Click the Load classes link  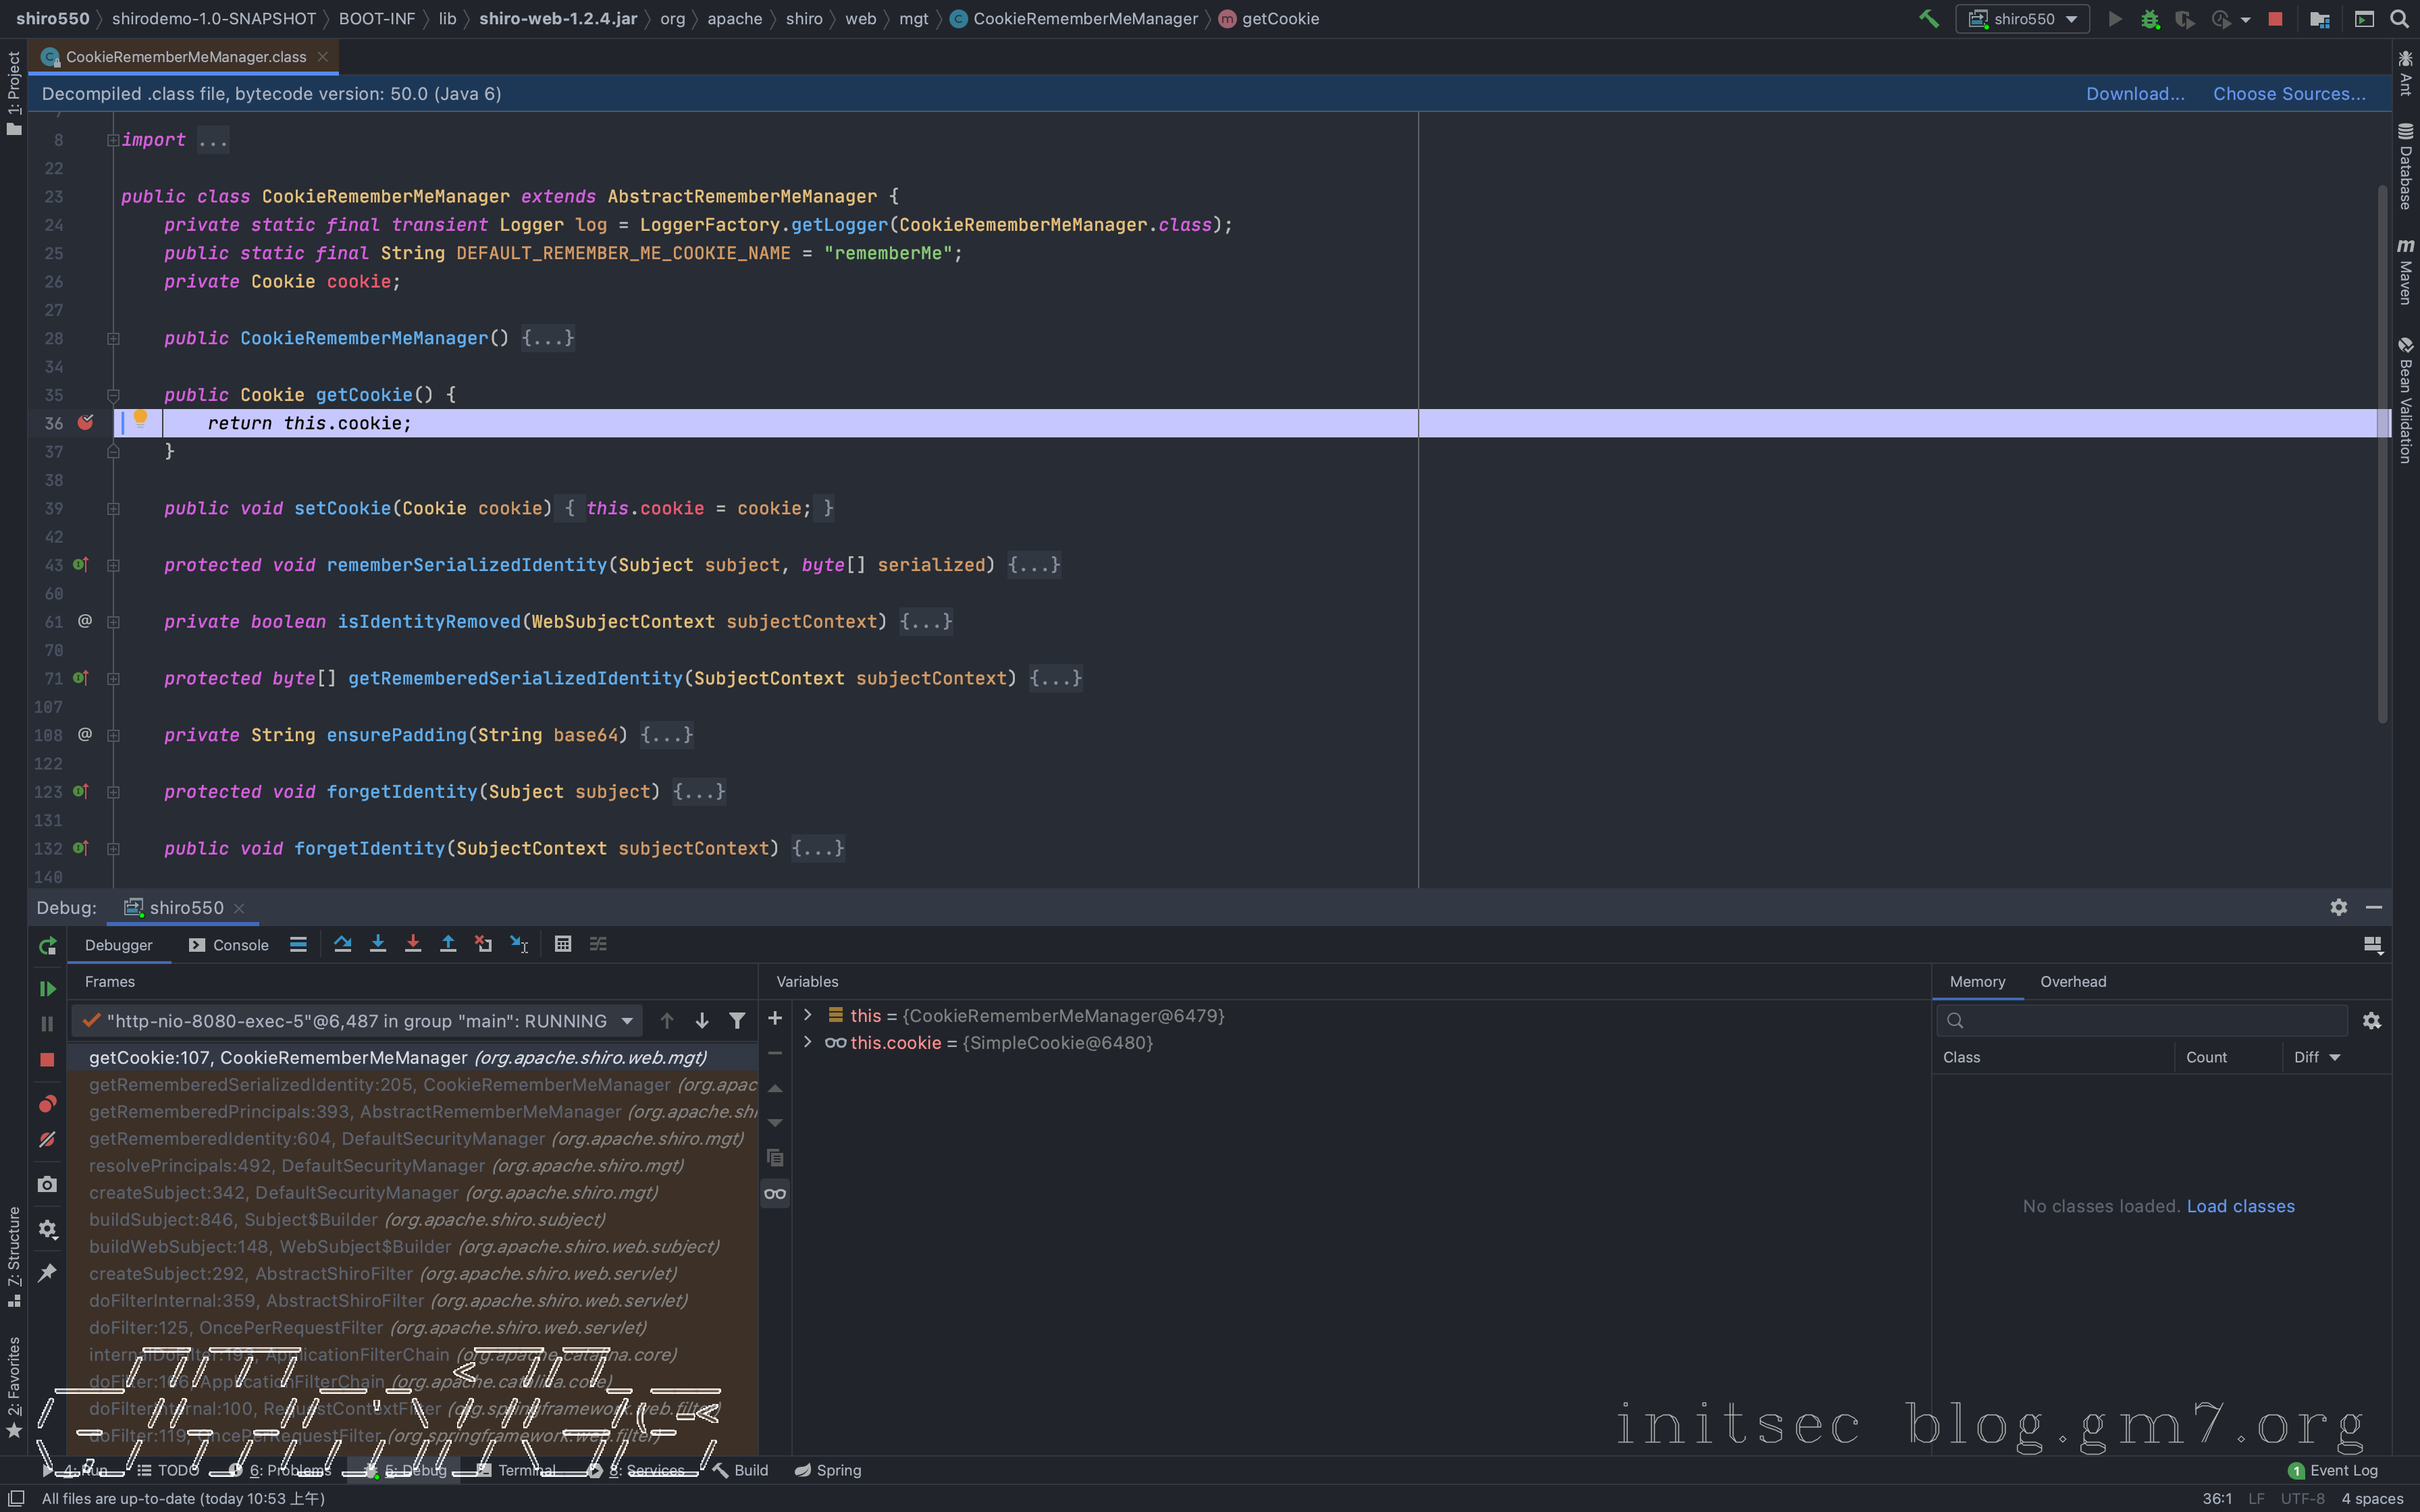pyautogui.click(x=2240, y=1206)
